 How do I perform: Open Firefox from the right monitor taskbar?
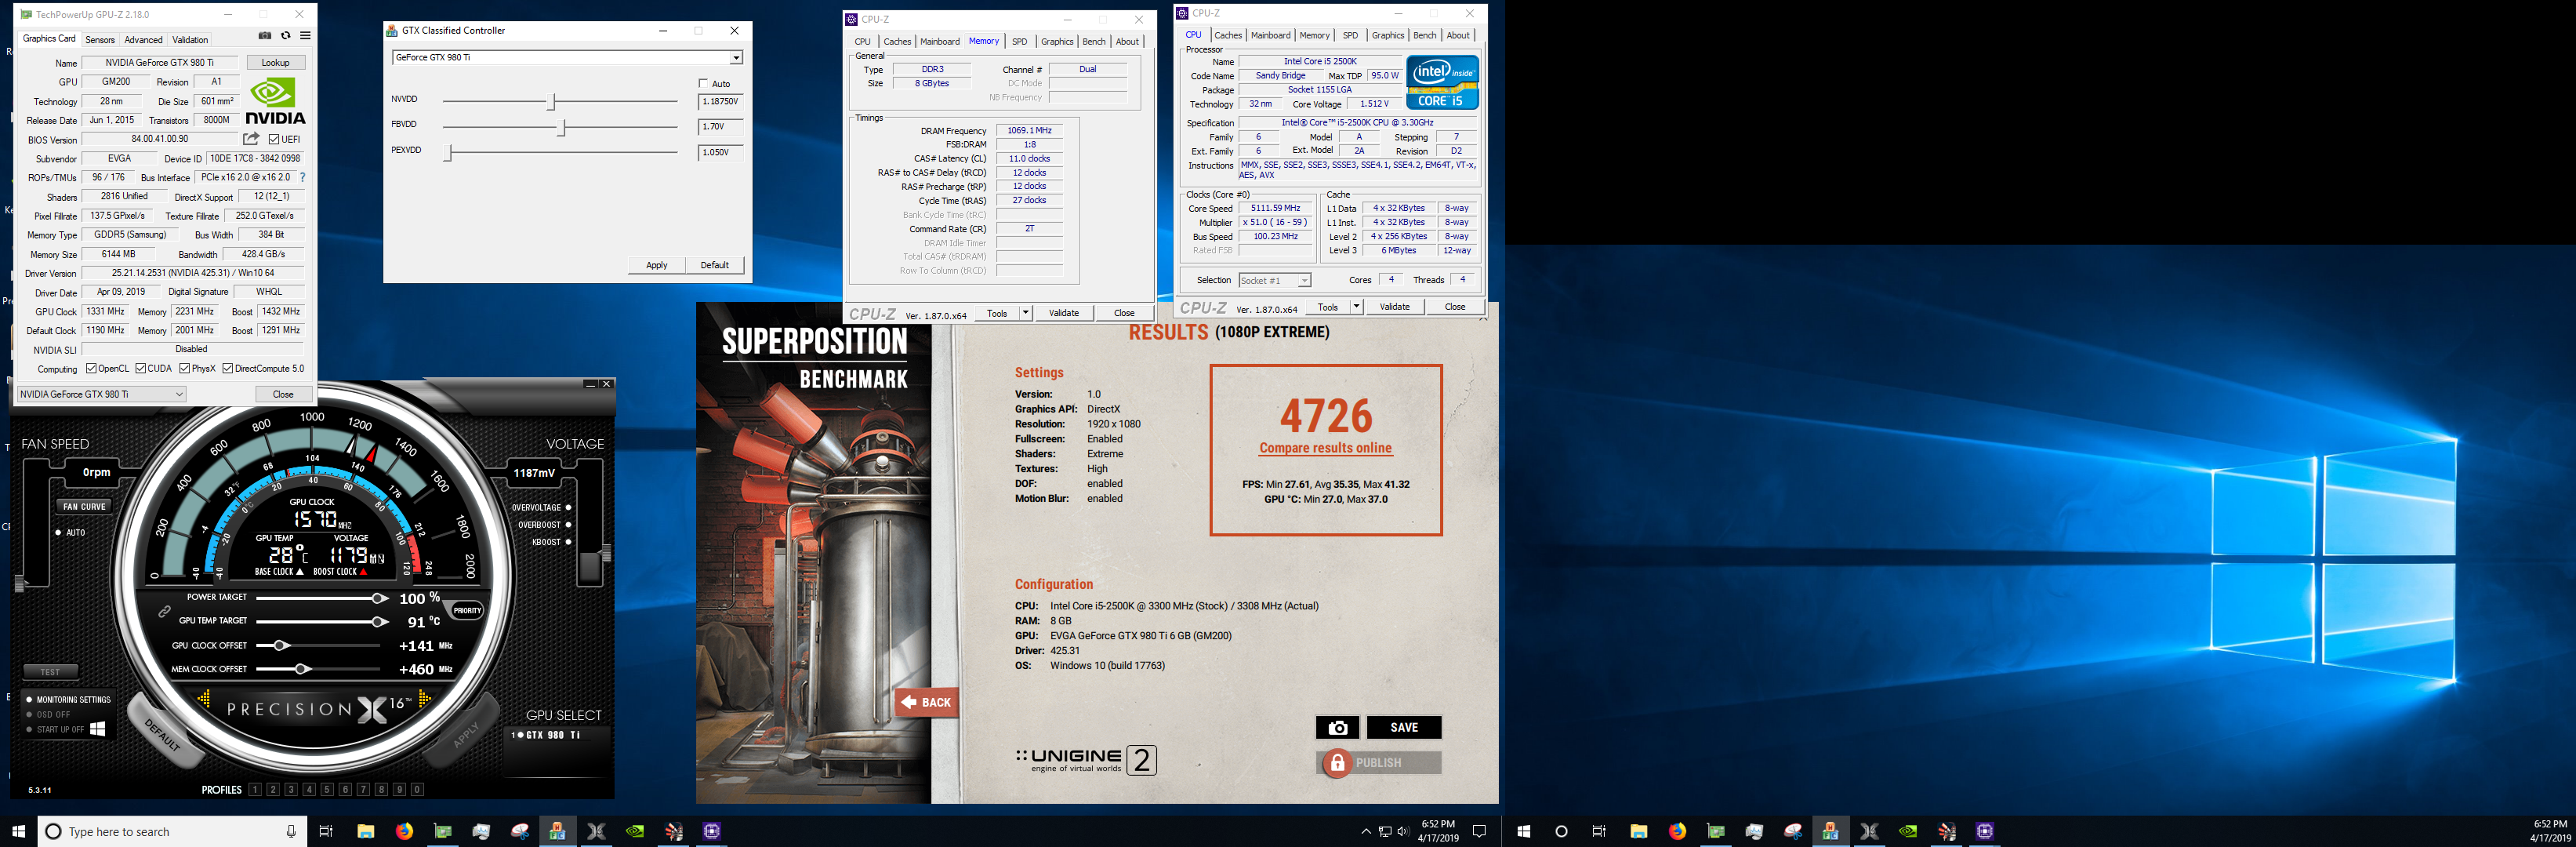1677,831
